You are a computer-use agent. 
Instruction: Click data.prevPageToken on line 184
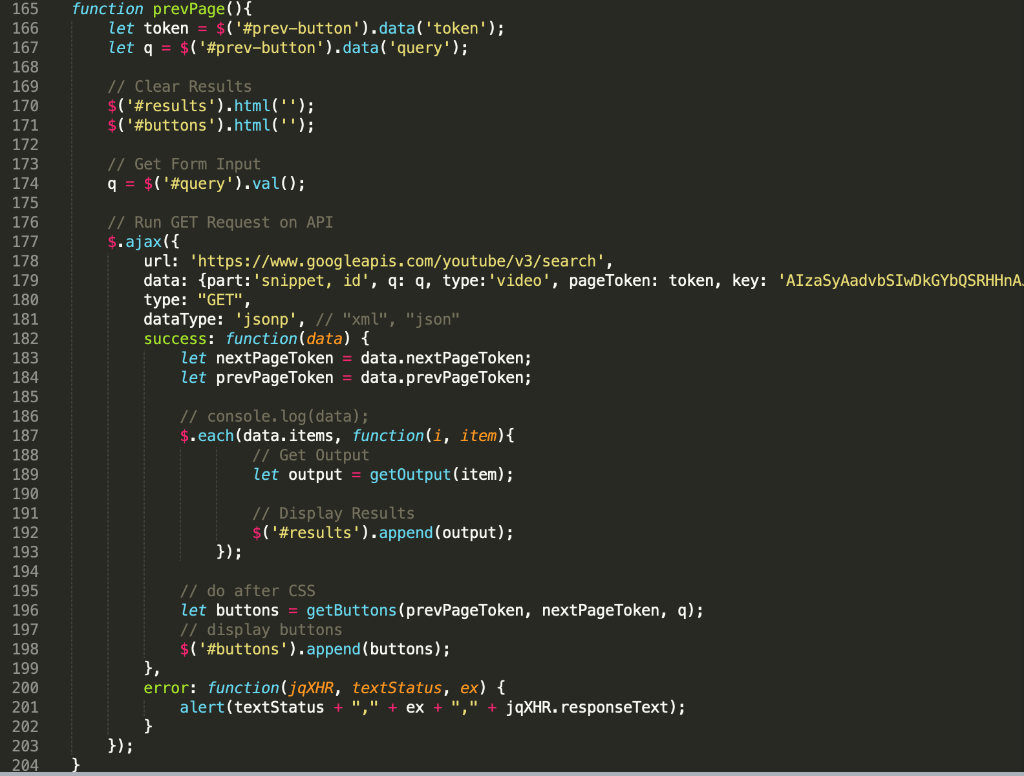445,378
